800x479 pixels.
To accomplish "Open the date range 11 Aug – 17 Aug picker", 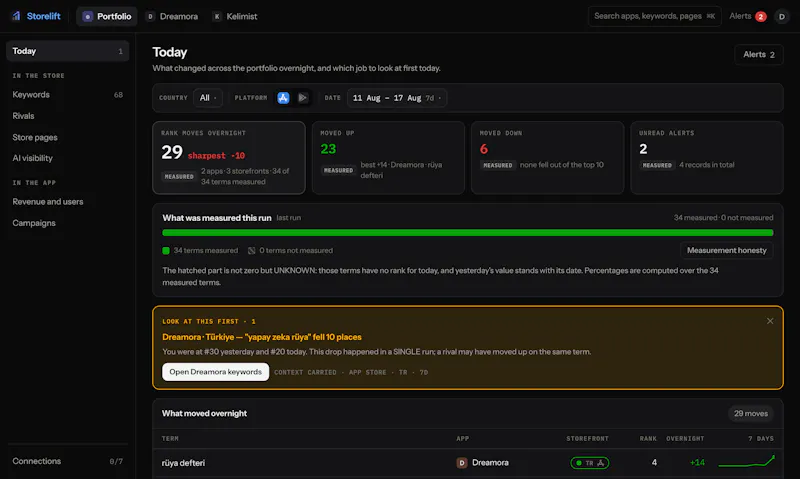I will coord(397,97).
